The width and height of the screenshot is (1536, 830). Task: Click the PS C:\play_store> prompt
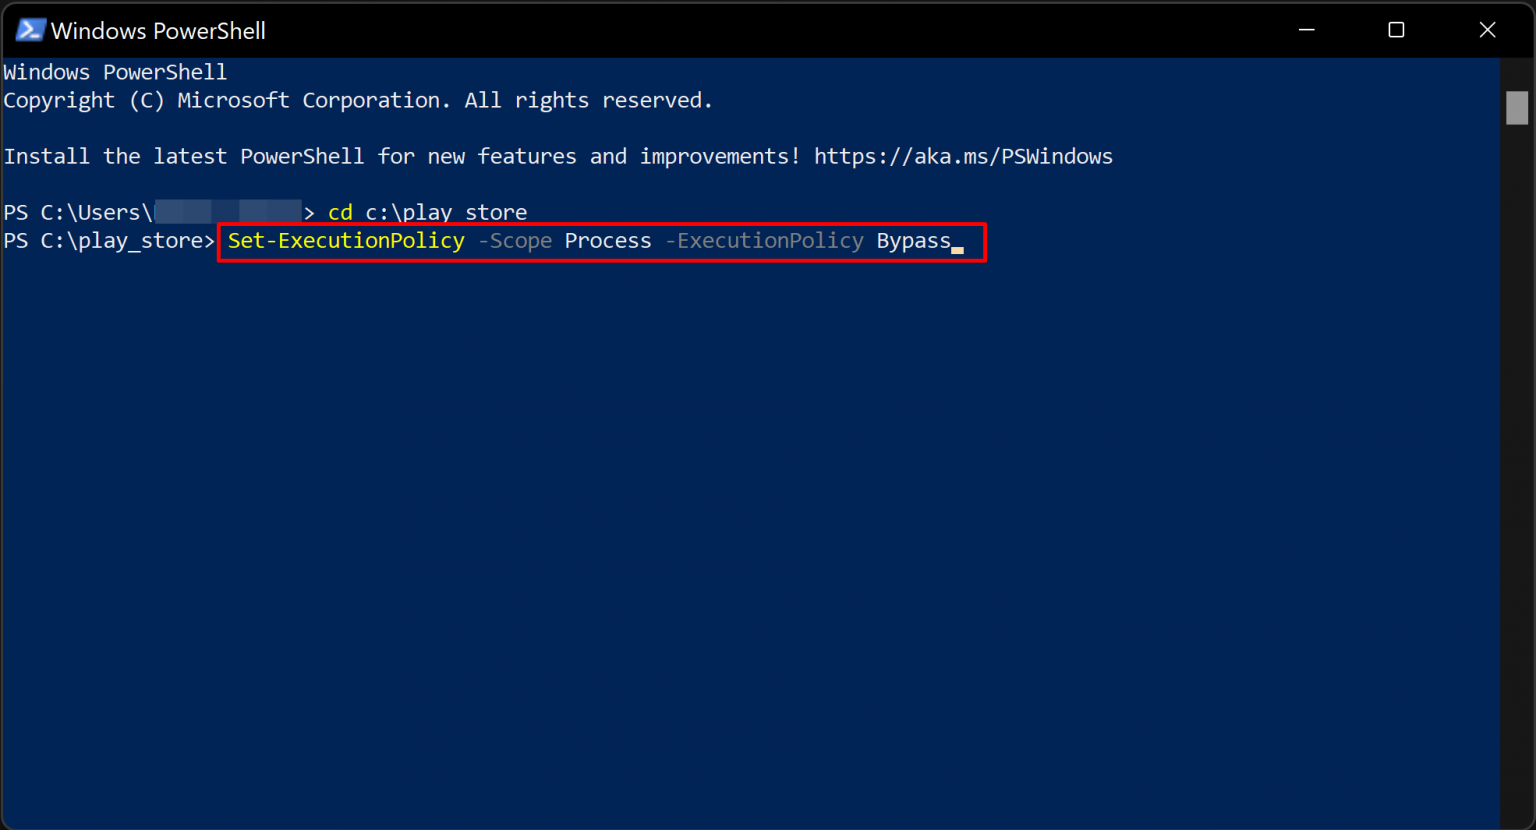108,241
